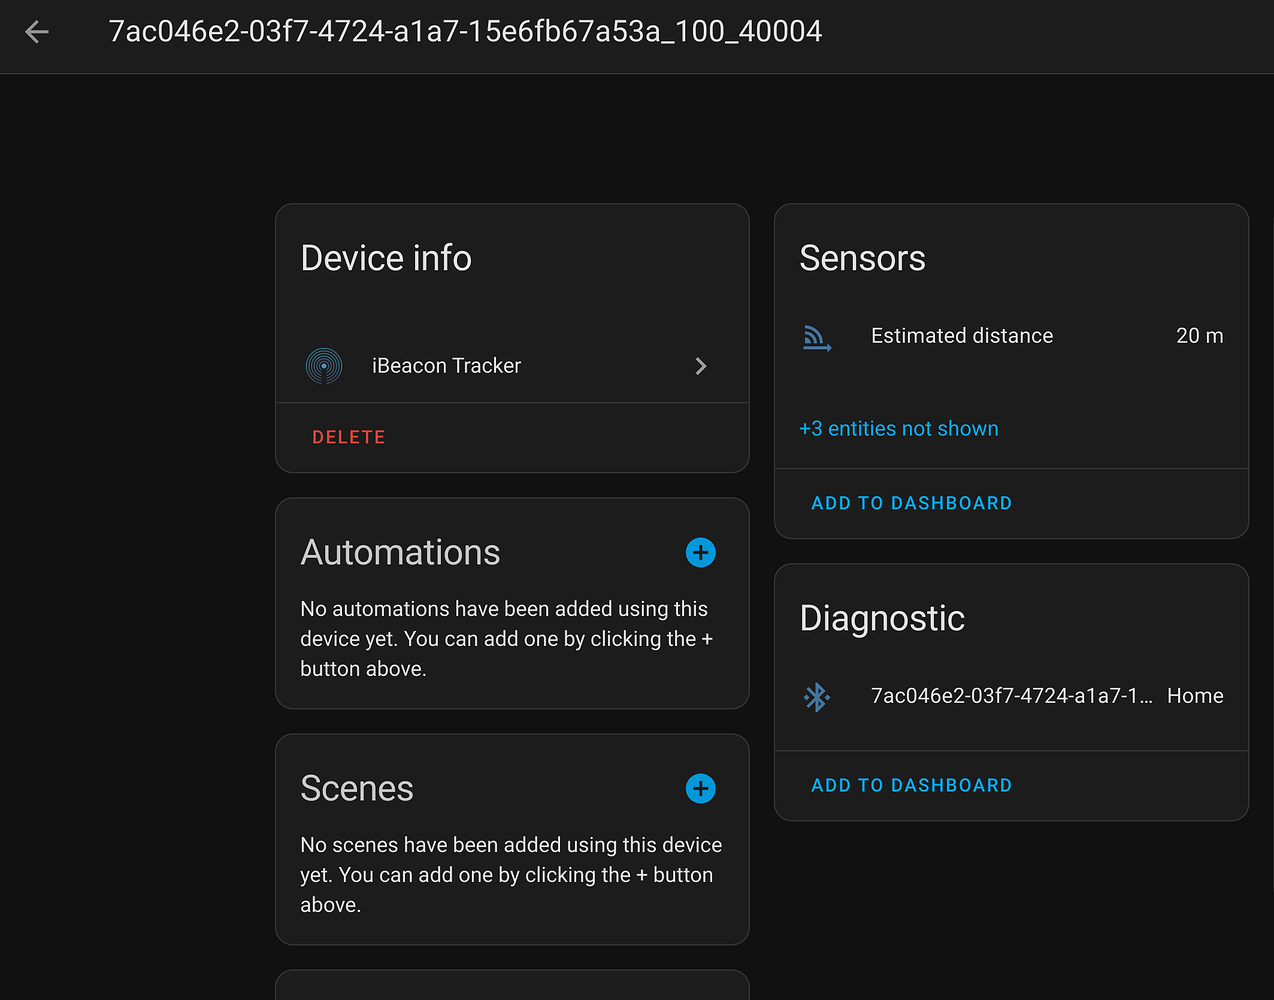Add Diagnostic card to dashboard
The image size is (1274, 1000).
(911, 785)
